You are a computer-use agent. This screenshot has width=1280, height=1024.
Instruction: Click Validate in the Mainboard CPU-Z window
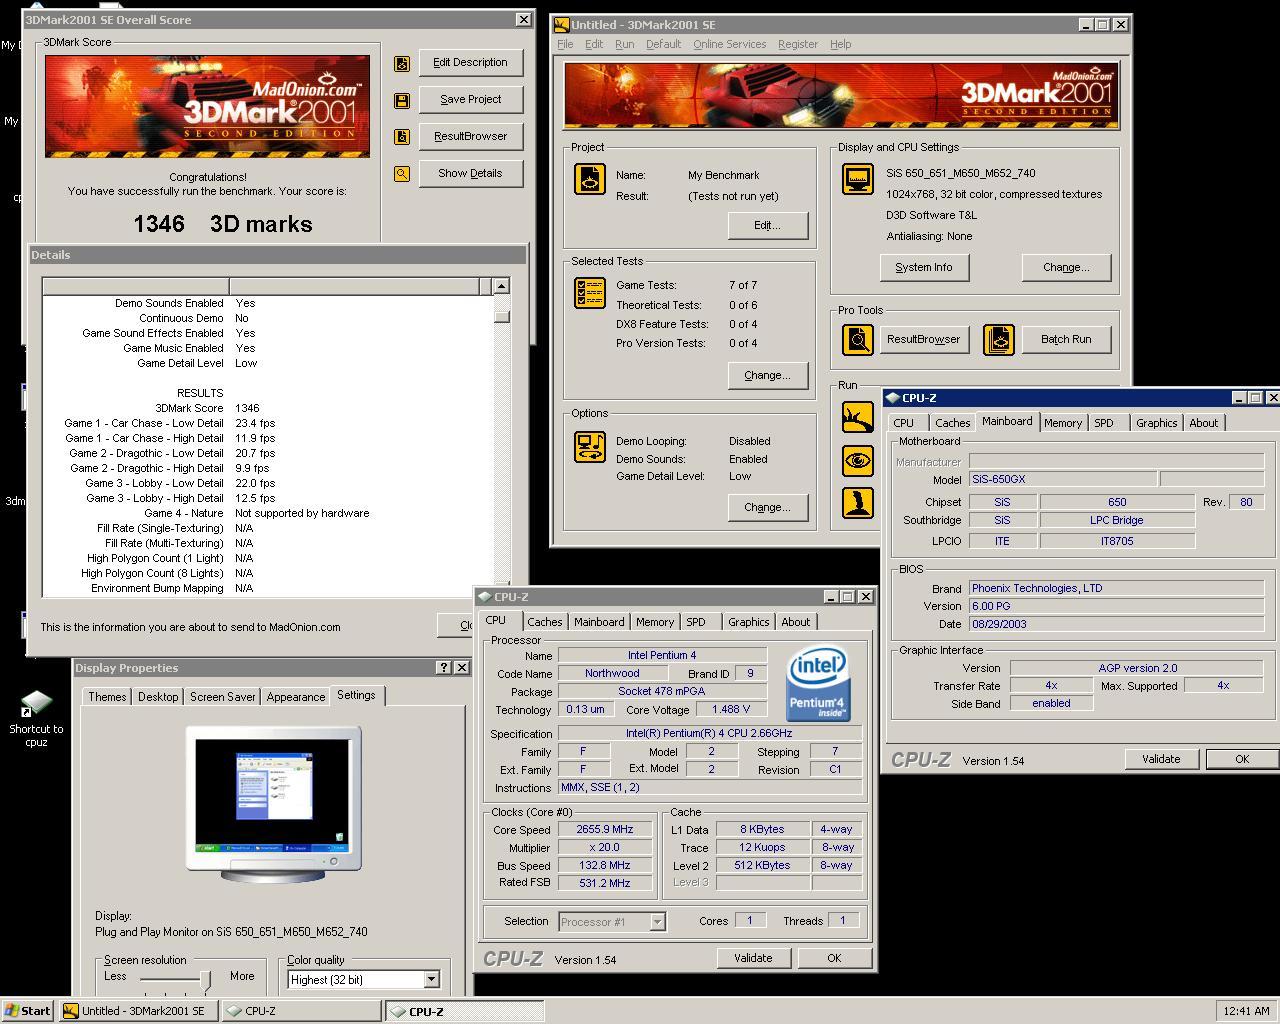point(1161,759)
